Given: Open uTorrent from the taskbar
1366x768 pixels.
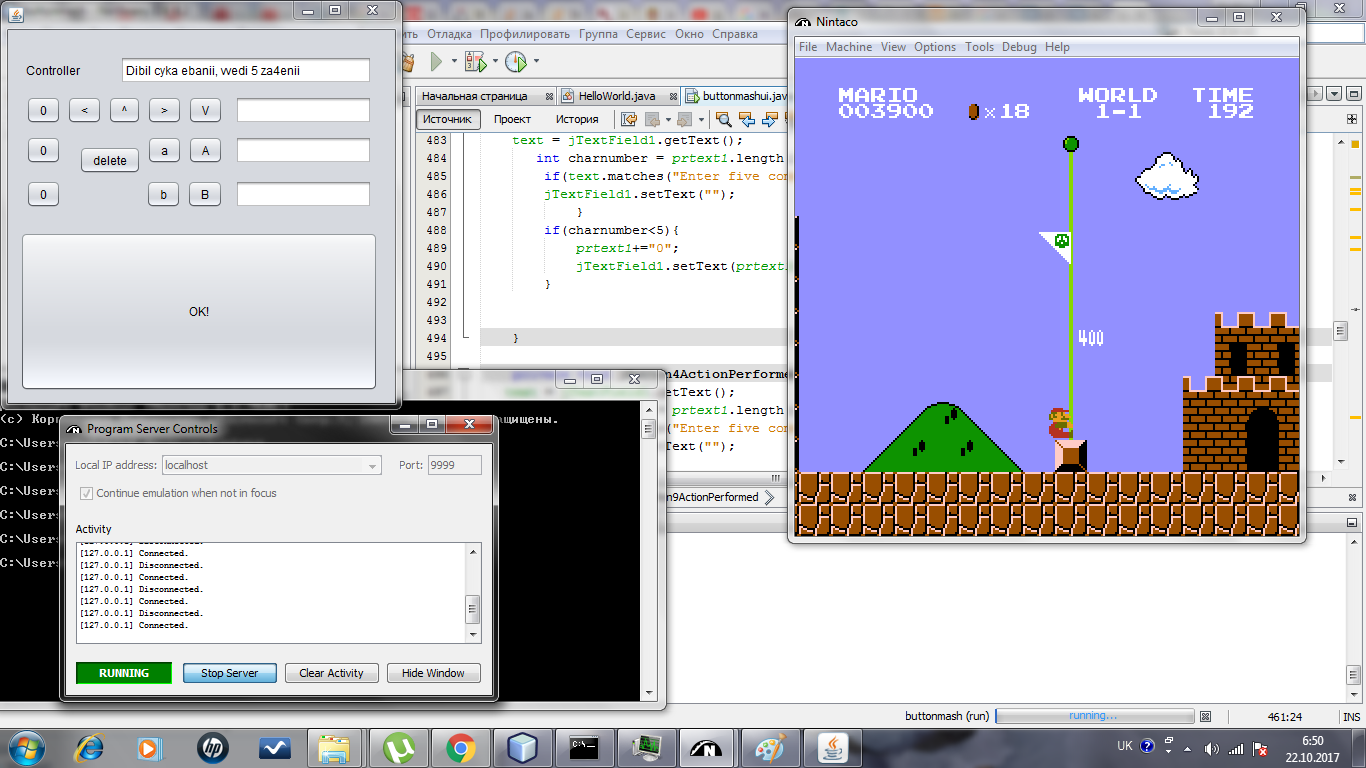Looking at the screenshot, I should (399, 747).
